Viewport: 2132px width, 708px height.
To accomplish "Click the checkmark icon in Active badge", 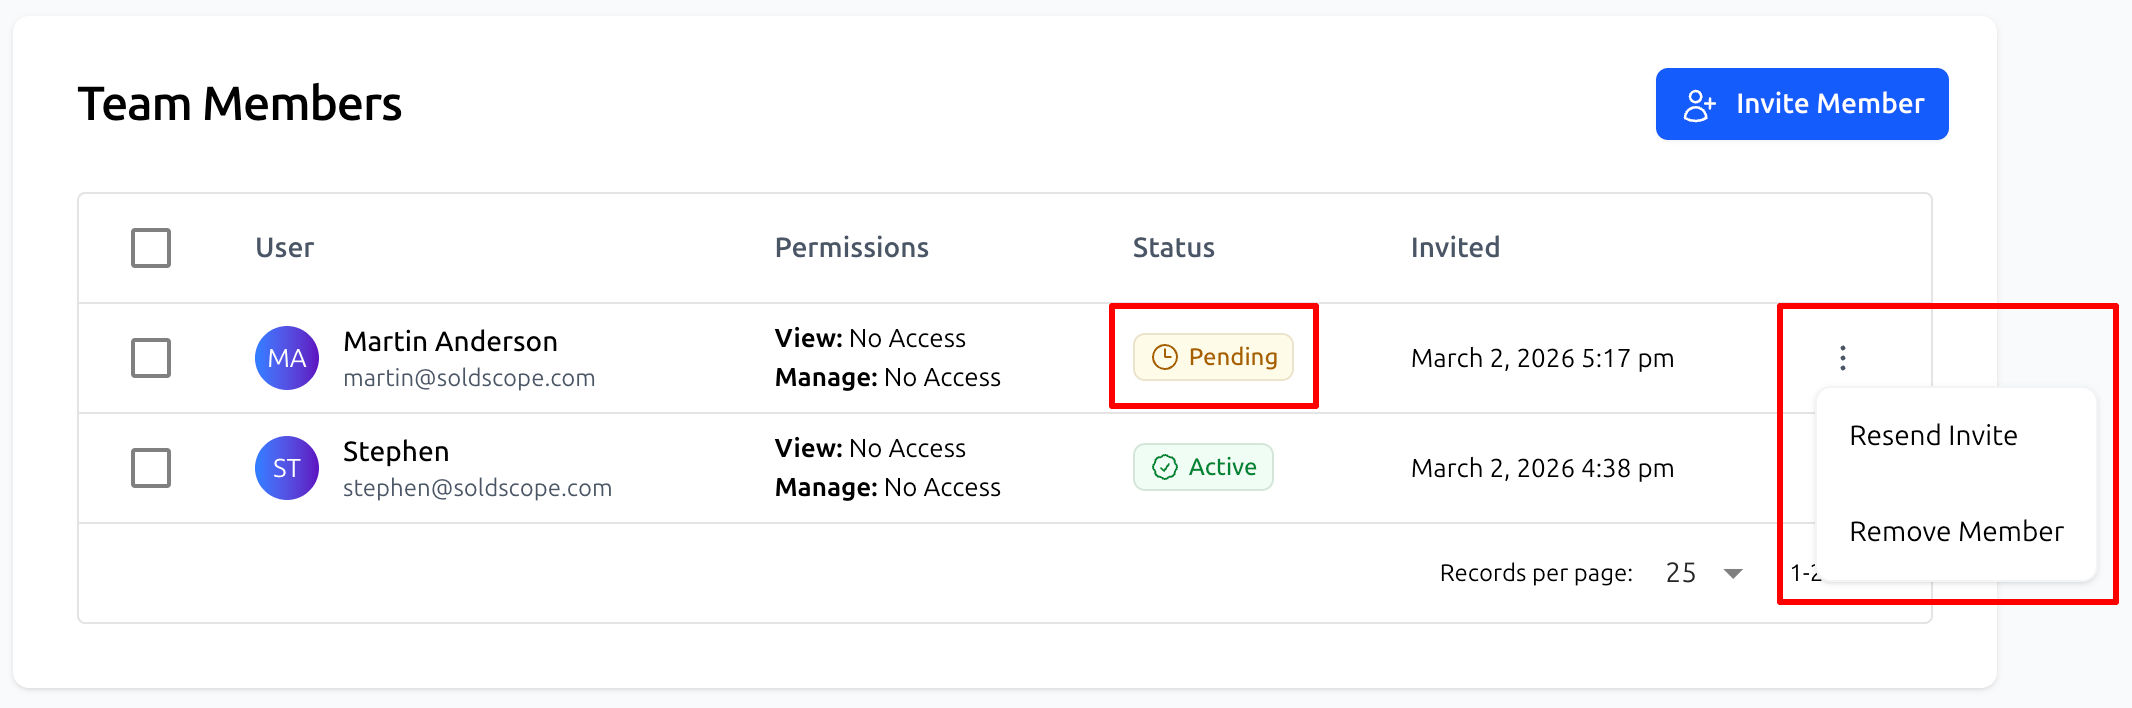I will click(x=1164, y=467).
